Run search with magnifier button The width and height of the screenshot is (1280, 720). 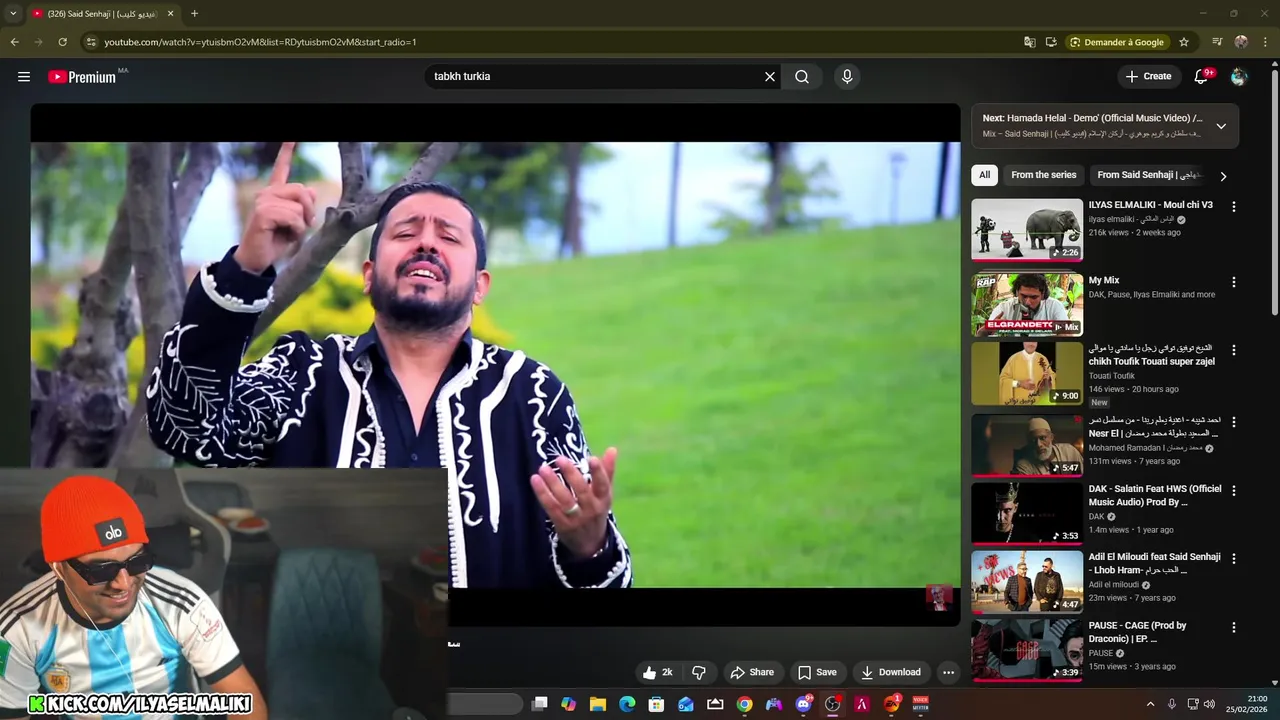(802, 76)
